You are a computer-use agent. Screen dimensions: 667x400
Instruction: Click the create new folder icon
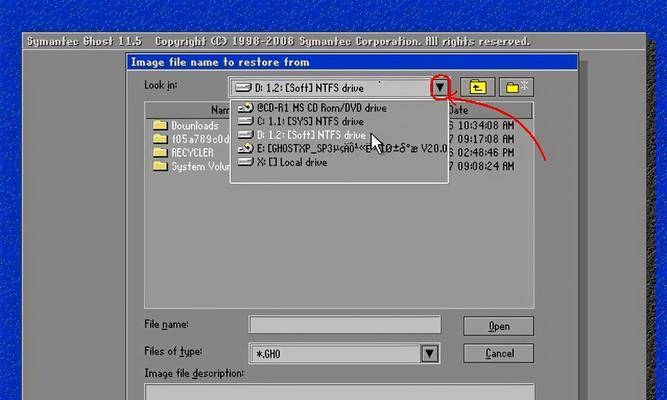[x=516, y=87]
